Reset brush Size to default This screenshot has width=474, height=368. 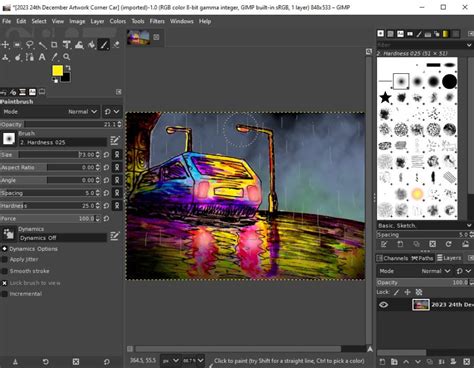pyautogui.click(x=106, y=155)
